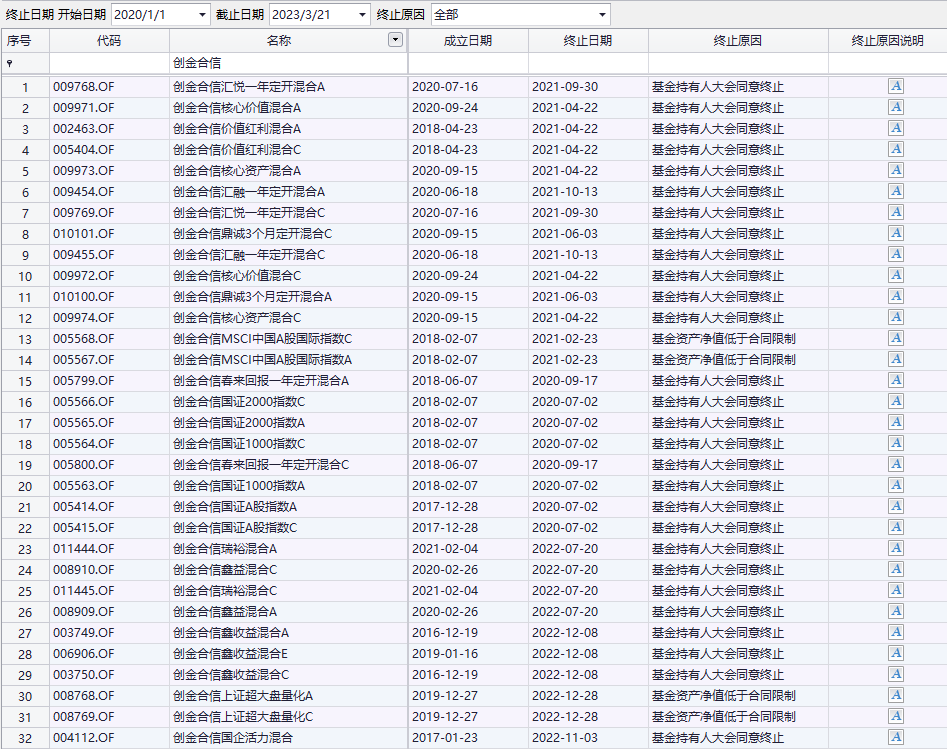Open termination note icon for 005404.OF
Viewport: 947px width, 749px height.
[896, 149]
